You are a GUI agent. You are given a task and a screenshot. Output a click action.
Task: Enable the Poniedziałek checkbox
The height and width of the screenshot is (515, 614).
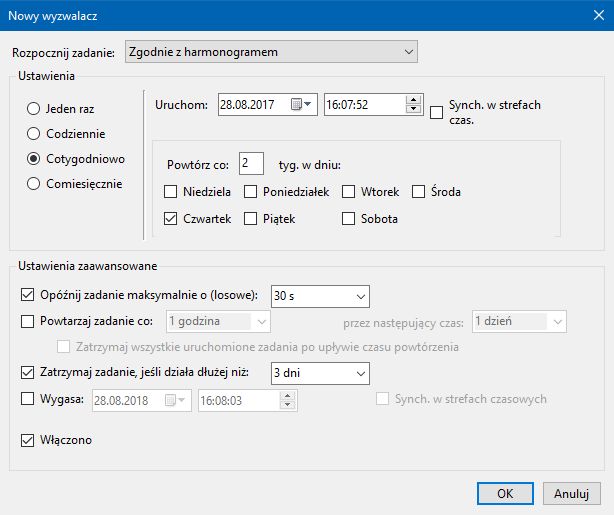[x=251, y=191]
